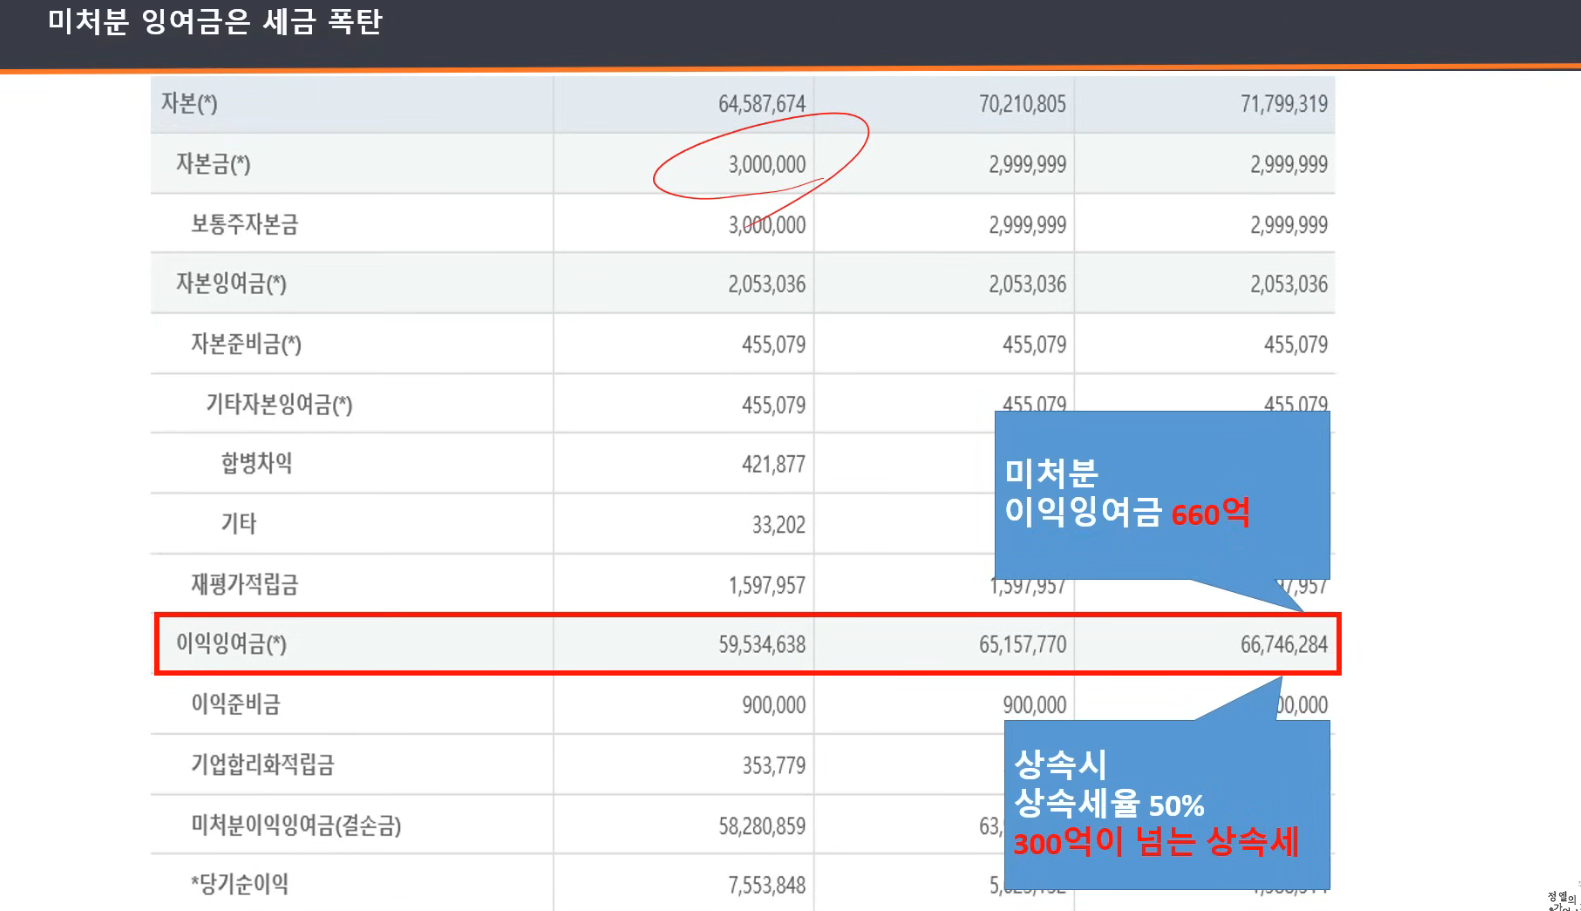1581x911 pixels.
Task: Select the '이익잉여금(*)' row label
Action: click(231, 644)
